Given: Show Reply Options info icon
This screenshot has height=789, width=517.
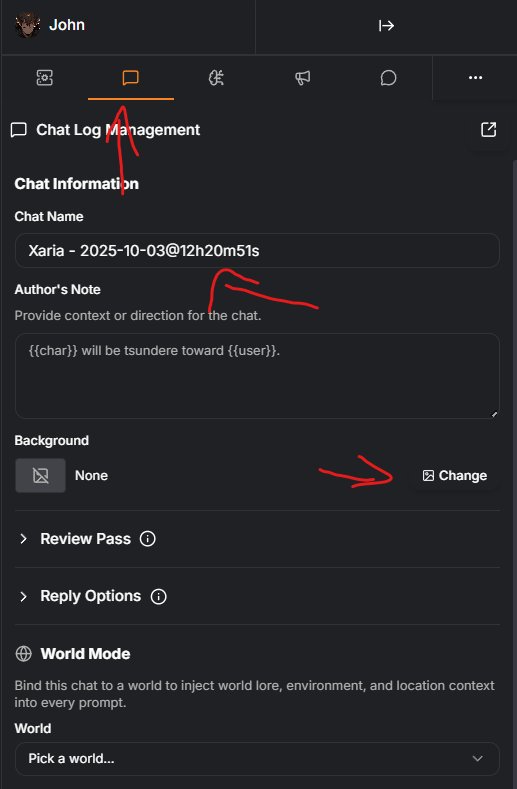Looking at the screenshot, I should [159, 596].
